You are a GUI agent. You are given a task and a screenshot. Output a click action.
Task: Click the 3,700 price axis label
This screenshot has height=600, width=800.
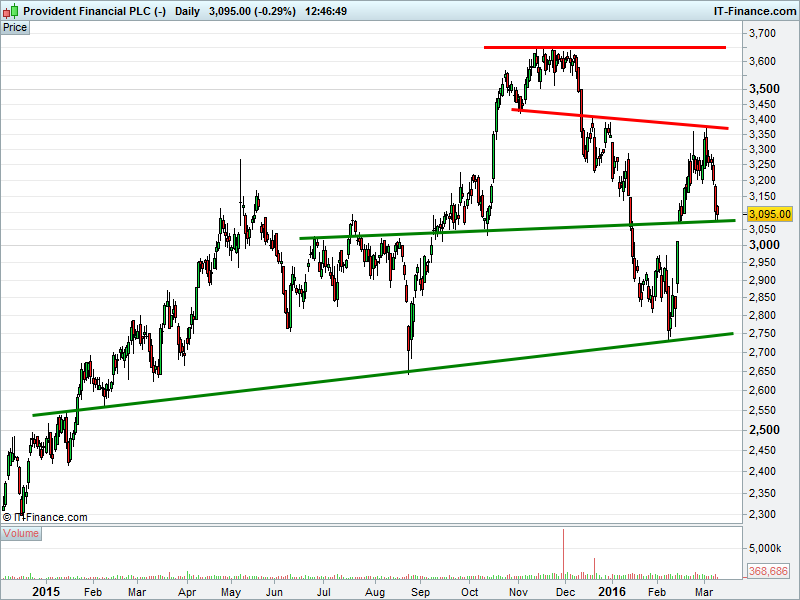(762, 33)
